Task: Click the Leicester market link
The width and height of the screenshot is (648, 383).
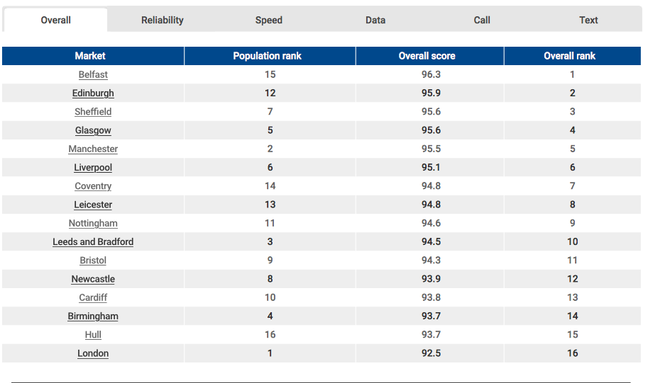Action: [x=93, y=205]
